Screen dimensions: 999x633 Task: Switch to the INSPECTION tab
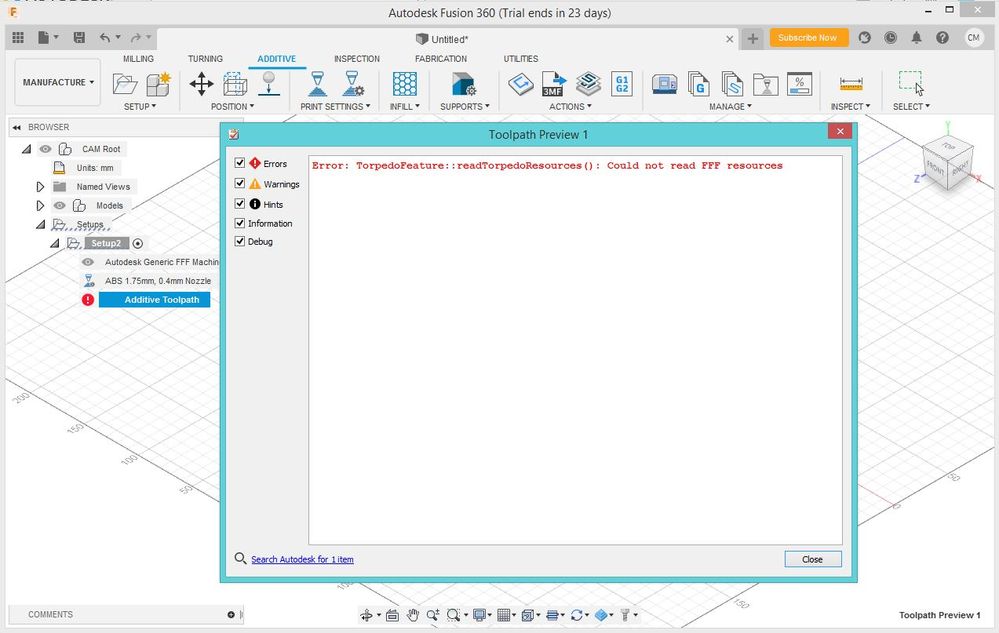[x=357, y=59]
